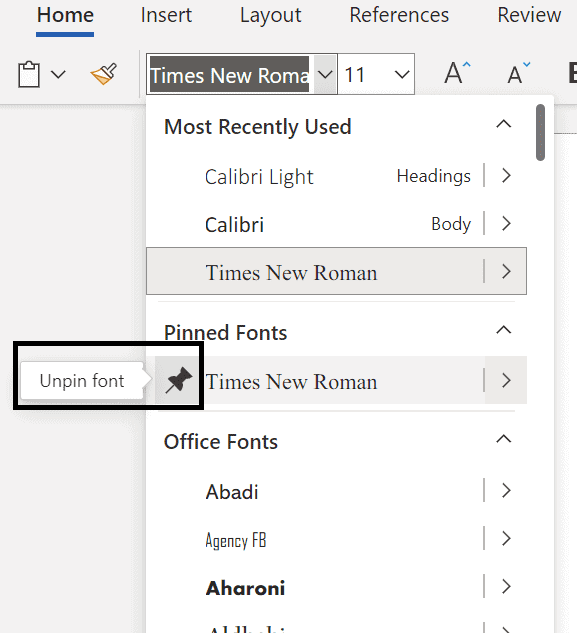
Task: Click the font name input box
Action: click(x=229, y=74)
